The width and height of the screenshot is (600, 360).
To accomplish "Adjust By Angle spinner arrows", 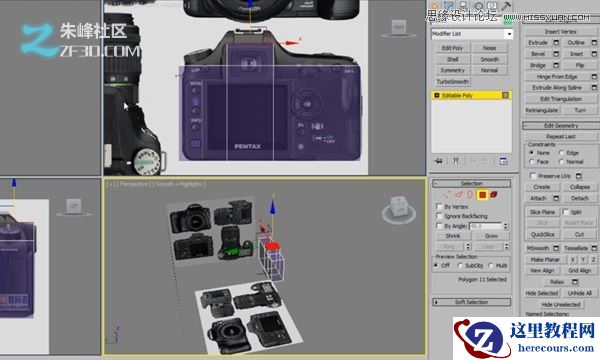I will coord(506,226).
